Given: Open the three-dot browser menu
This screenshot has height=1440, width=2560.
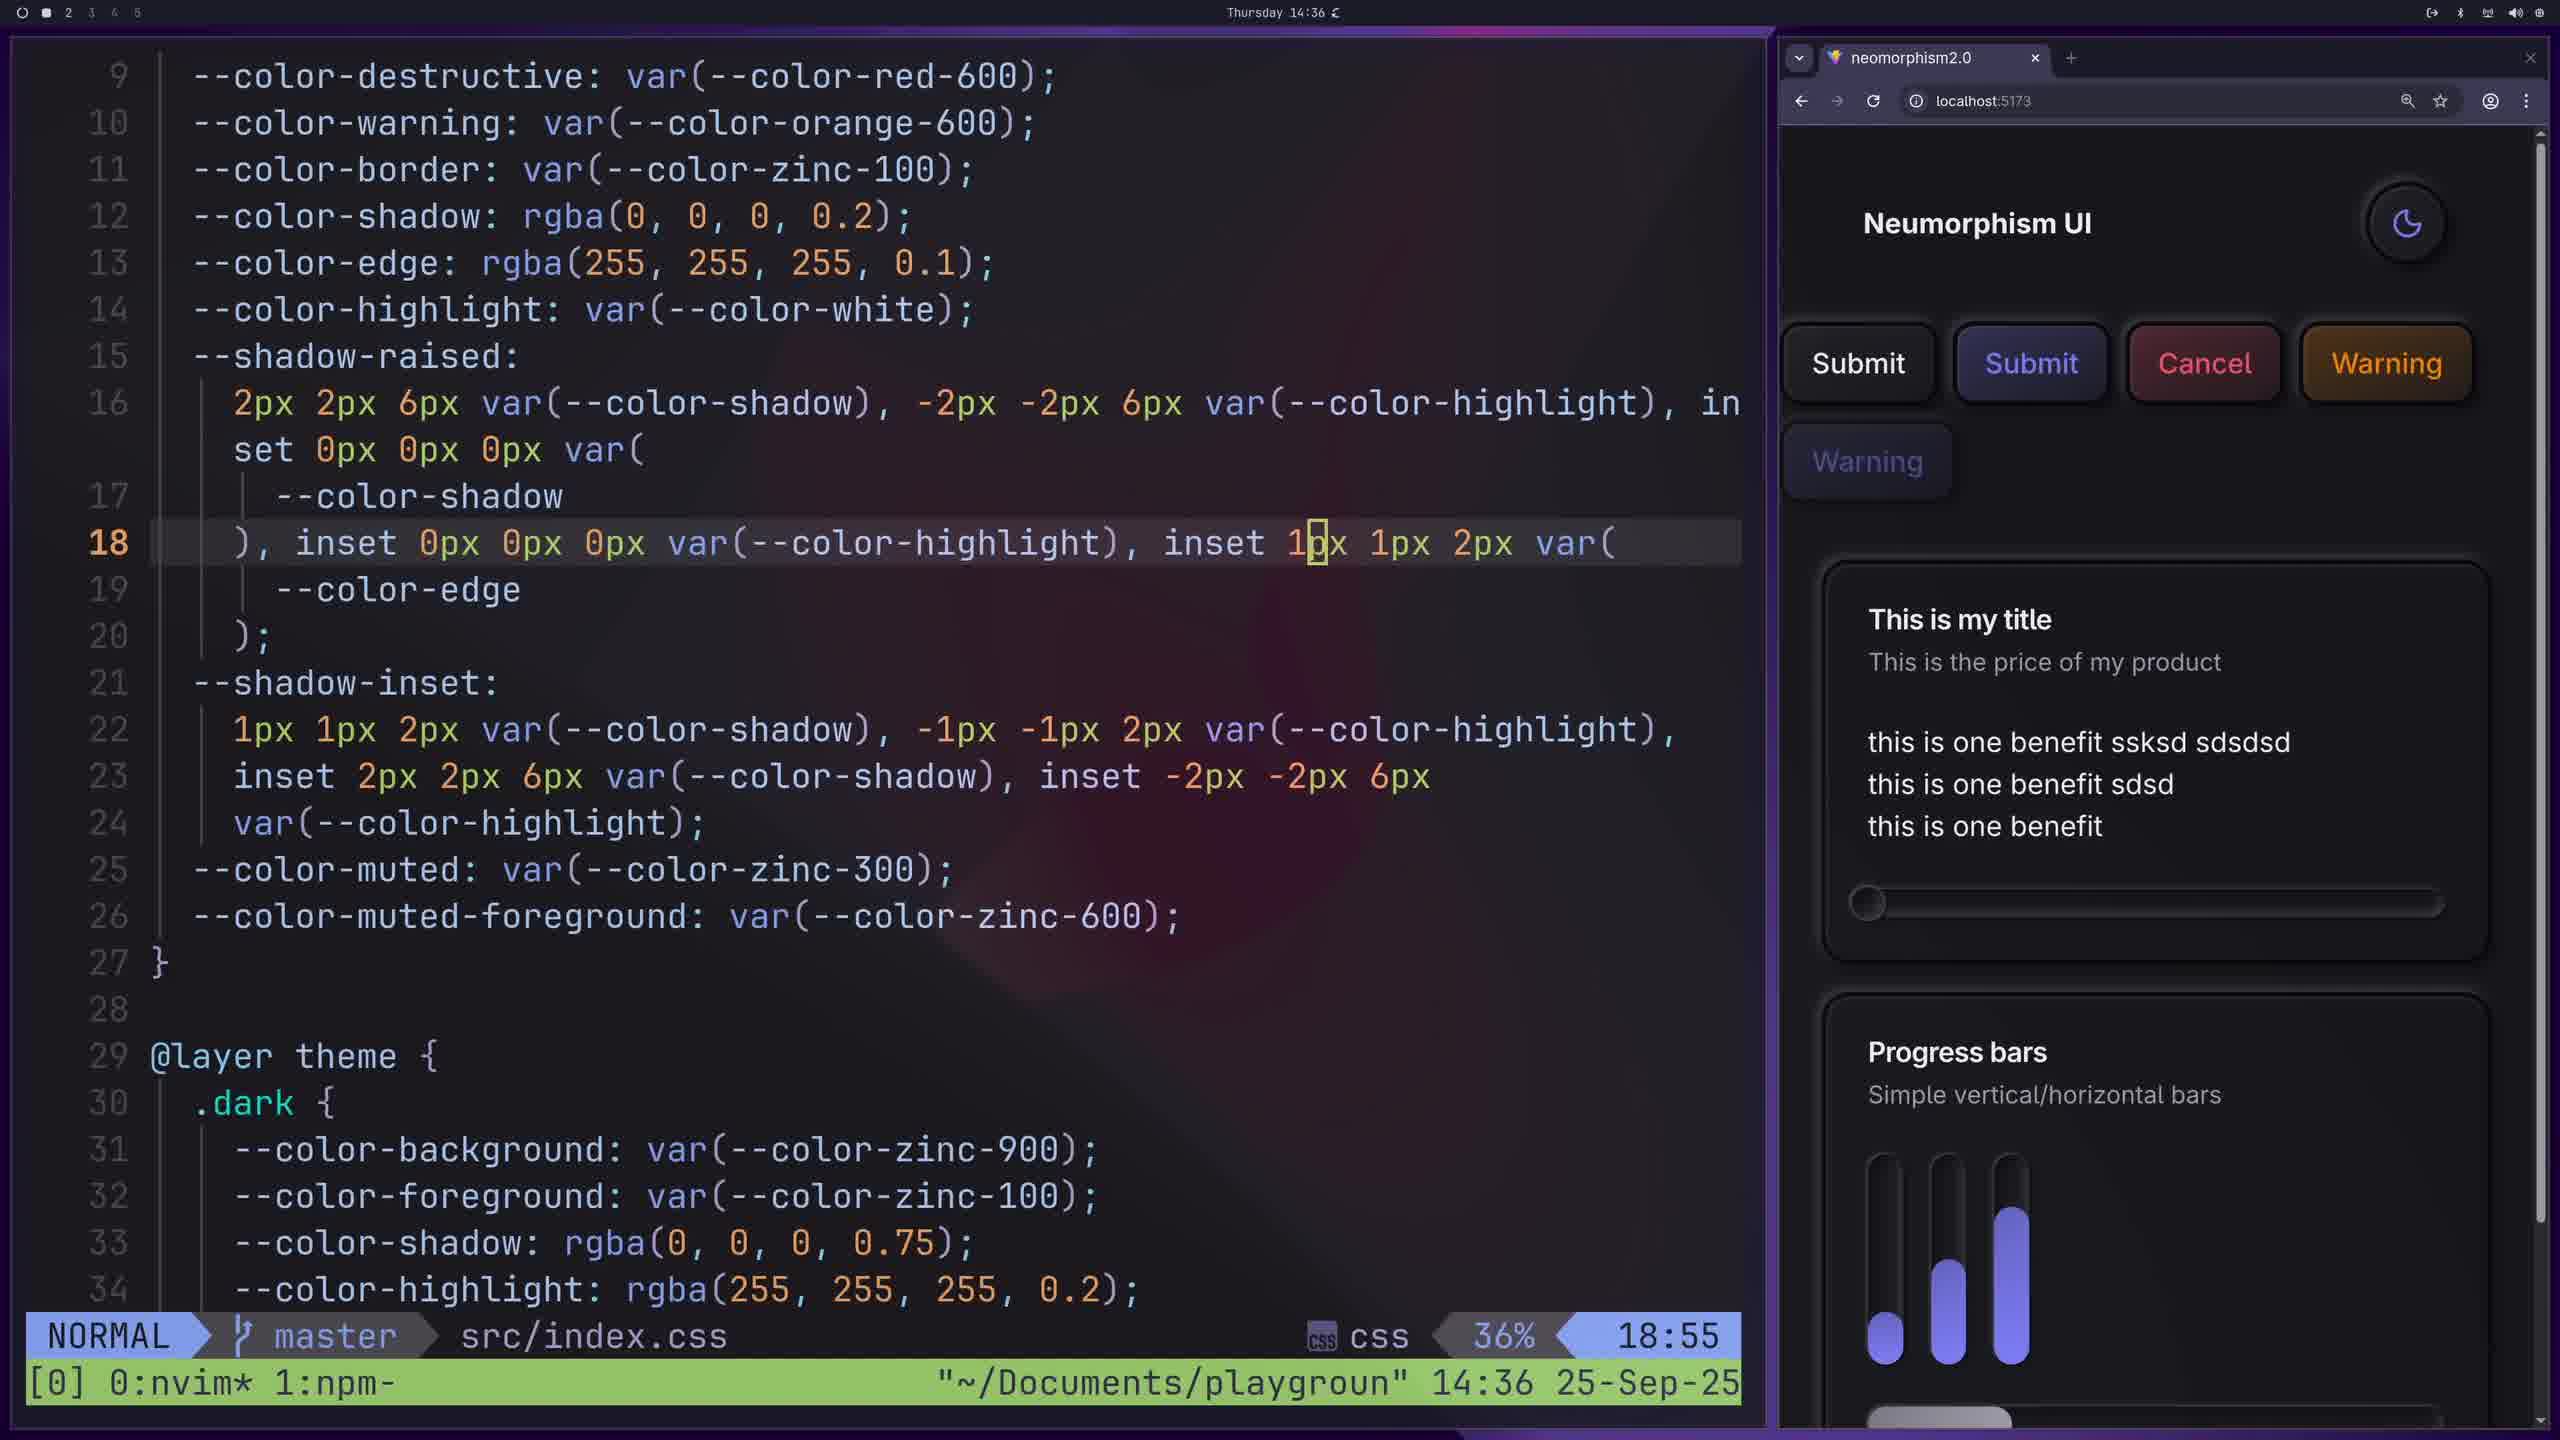Looking at the screenshot, I should (2526, 101).
